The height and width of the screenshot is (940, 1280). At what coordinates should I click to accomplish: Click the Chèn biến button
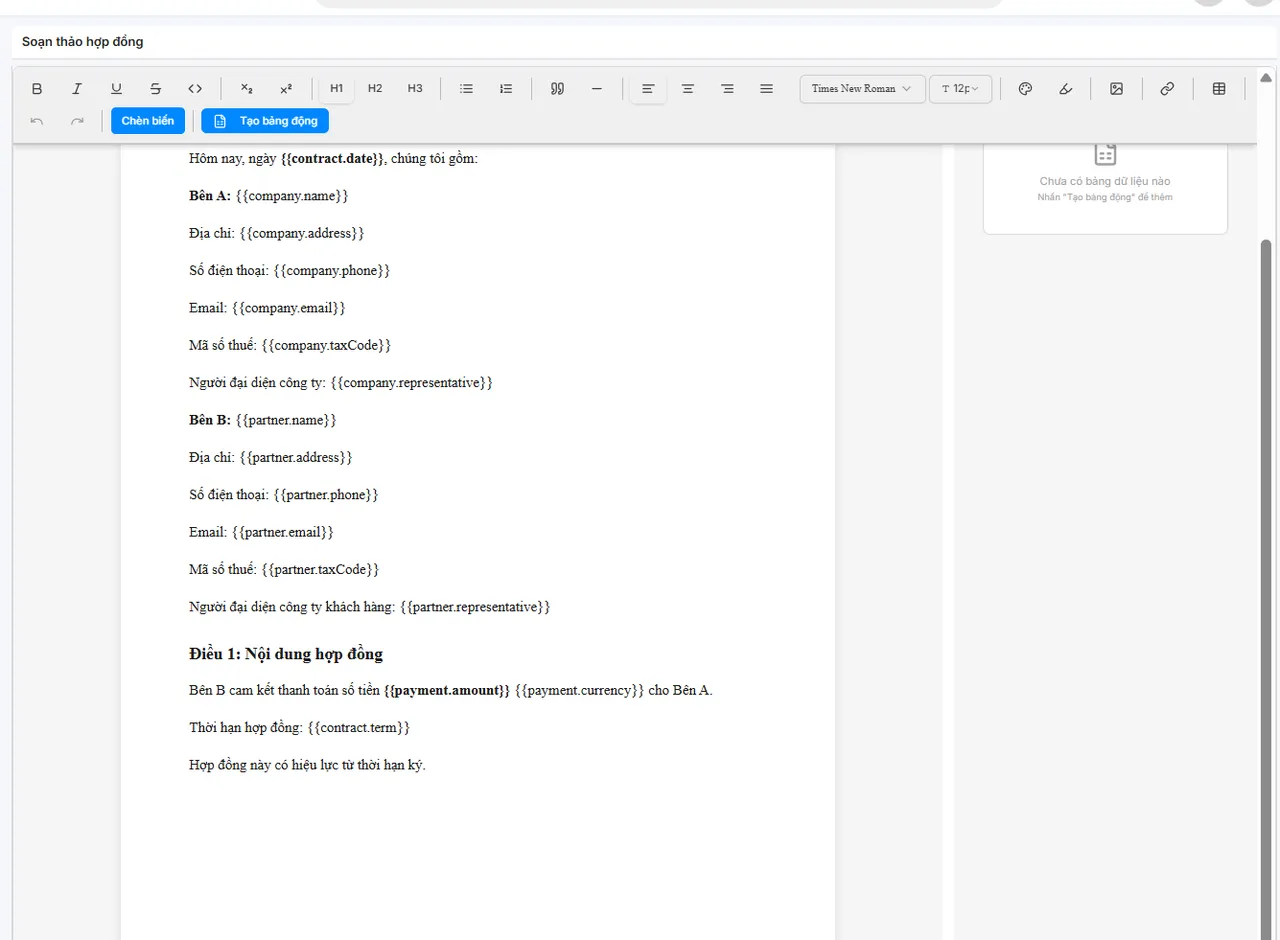(x=148, y=121)
